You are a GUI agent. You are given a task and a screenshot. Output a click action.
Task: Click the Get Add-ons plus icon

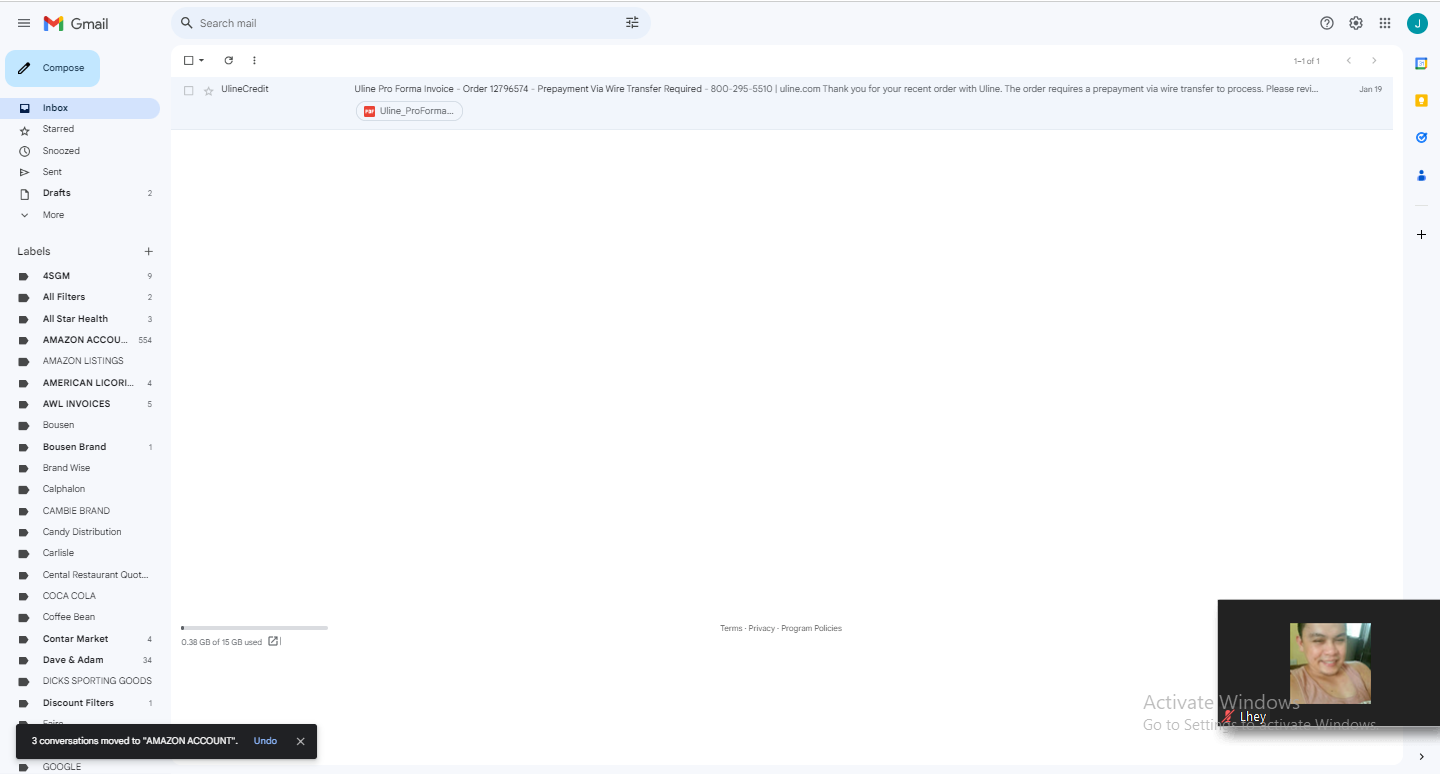[x=1421, y=235]
